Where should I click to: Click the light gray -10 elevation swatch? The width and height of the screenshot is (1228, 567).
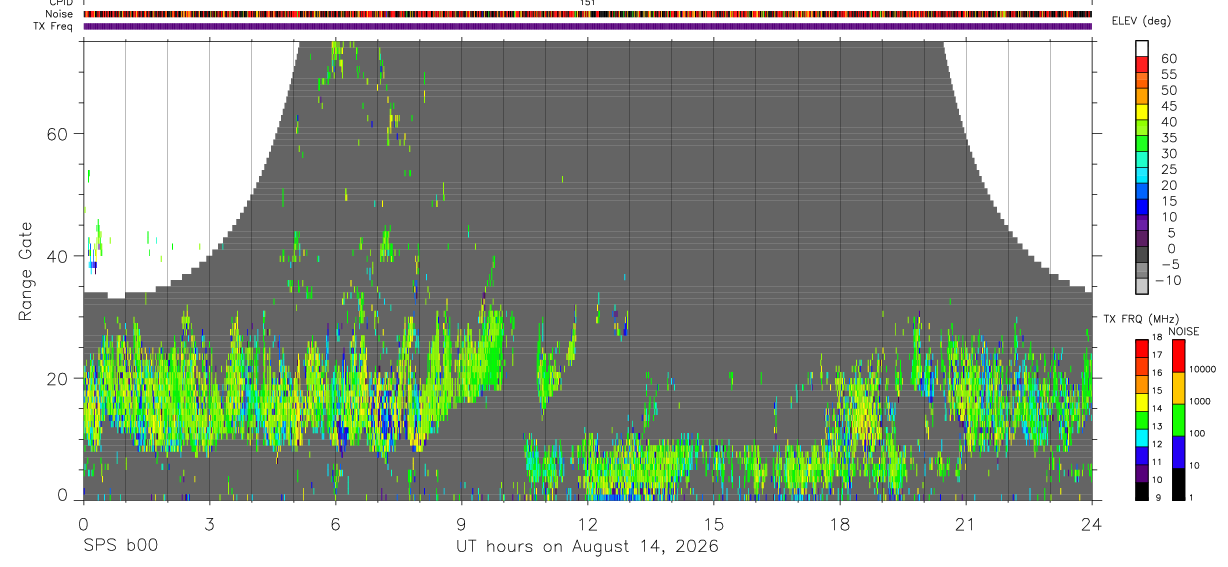1142,287
